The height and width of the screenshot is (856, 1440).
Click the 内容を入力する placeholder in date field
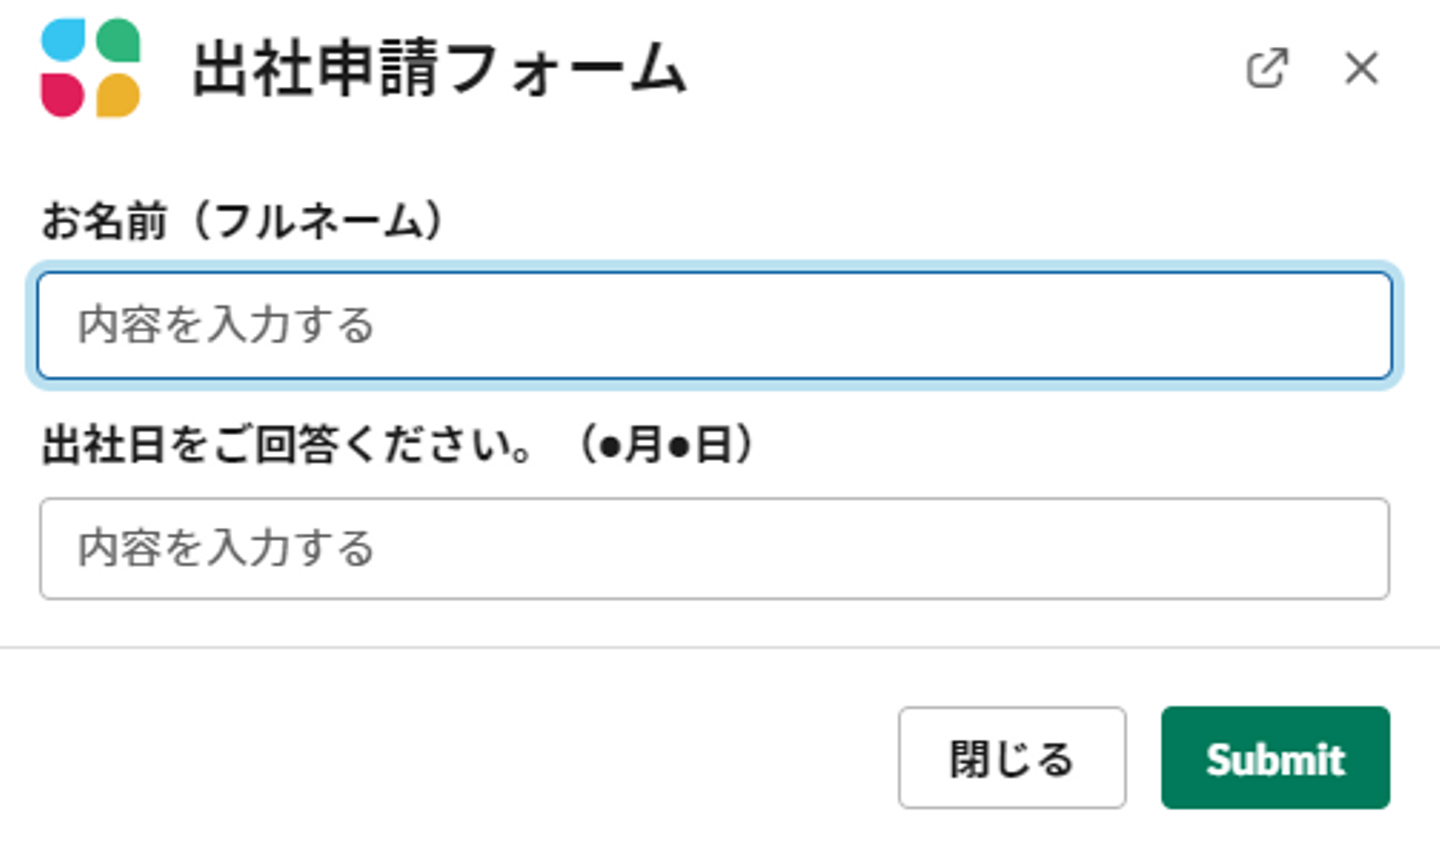226,549
